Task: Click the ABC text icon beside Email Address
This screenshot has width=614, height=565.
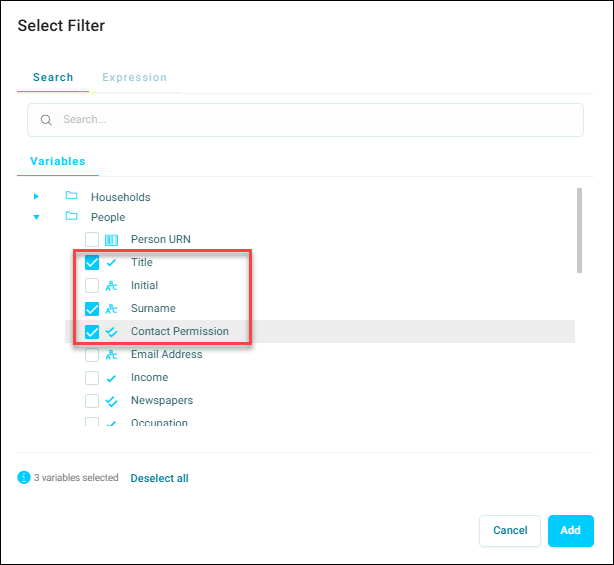Action: (112, 355)
